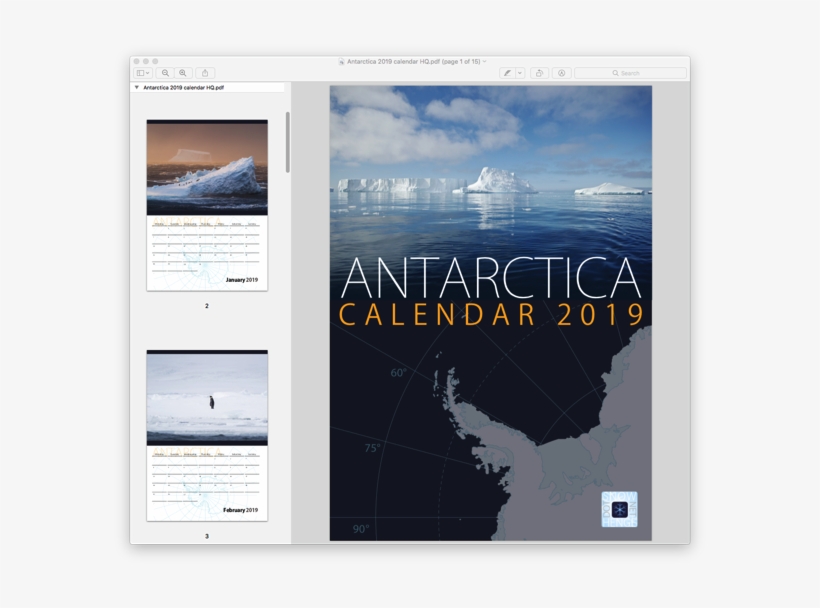Open the Share menu icon

205,73
